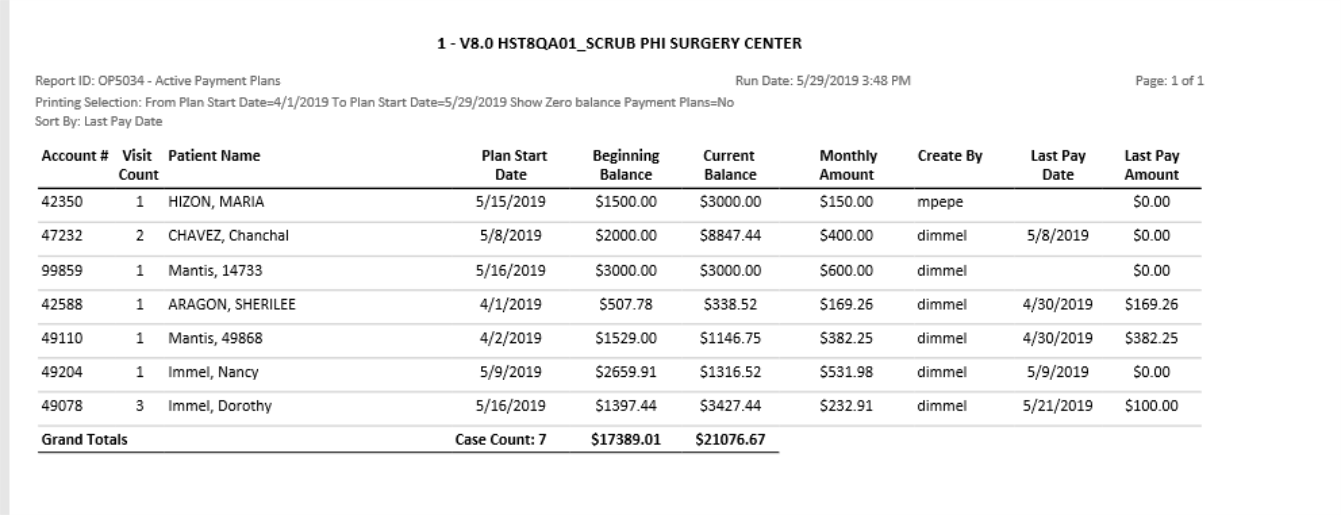Click the Patient Name column header
The image size is (1341, 515).
(214, 156)
